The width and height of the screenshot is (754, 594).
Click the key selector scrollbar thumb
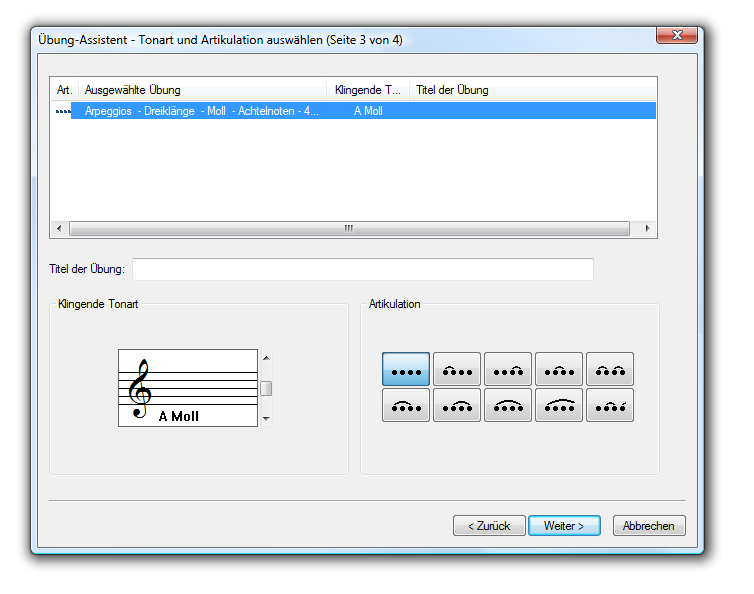[266, 388]
